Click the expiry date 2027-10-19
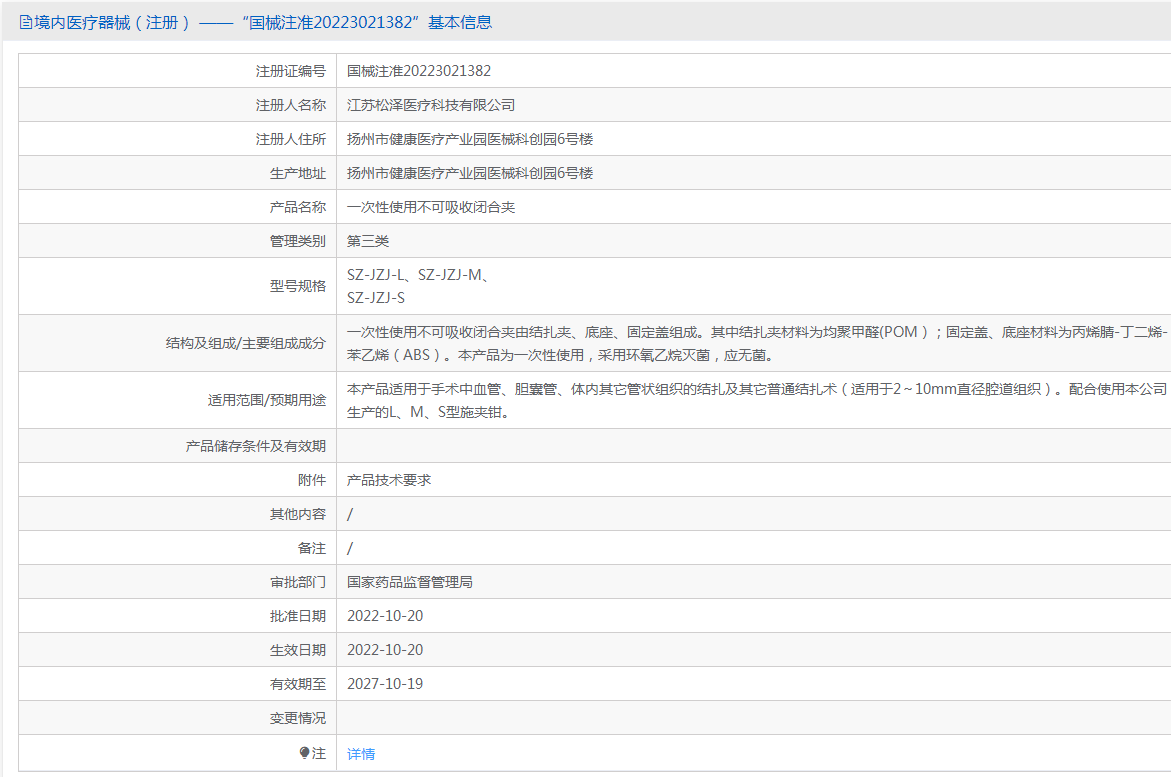The height and width of the screenshot is (777, 1171). pyautogui.click(x=385, y=684)
